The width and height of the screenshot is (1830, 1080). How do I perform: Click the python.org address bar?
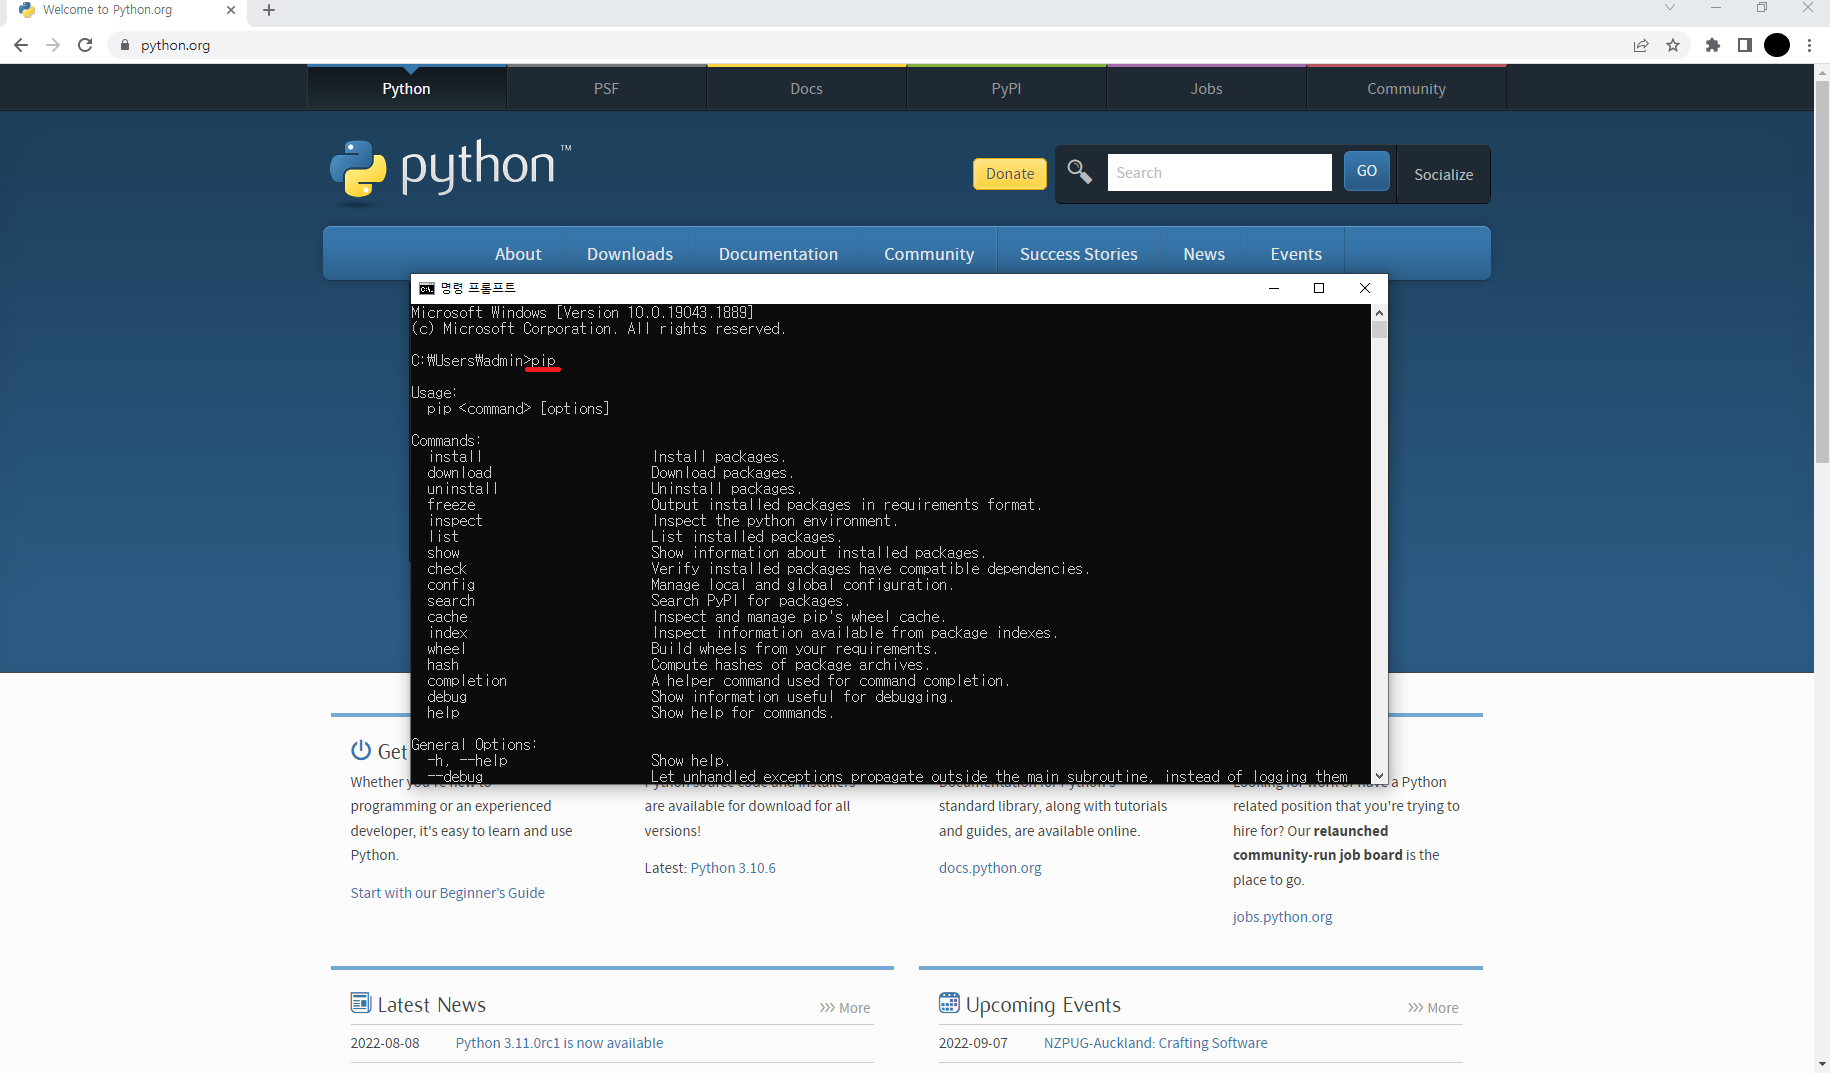coord(870,45)
